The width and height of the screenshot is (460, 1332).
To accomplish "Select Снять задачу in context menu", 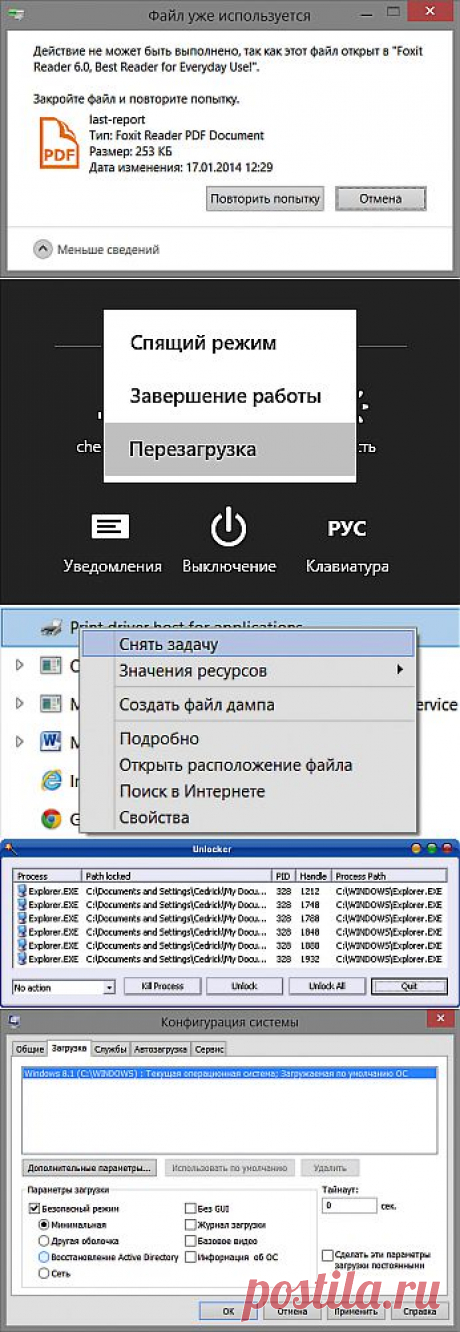I will pyautogui.click(x=246, y=643).
